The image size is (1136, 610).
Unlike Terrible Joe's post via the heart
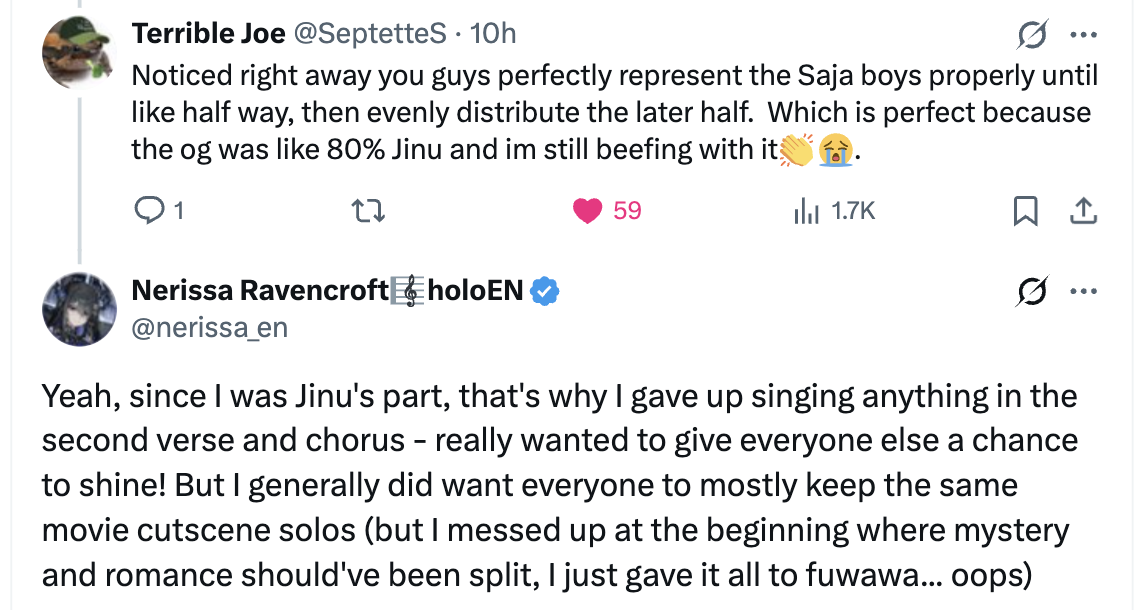[588, 211]
